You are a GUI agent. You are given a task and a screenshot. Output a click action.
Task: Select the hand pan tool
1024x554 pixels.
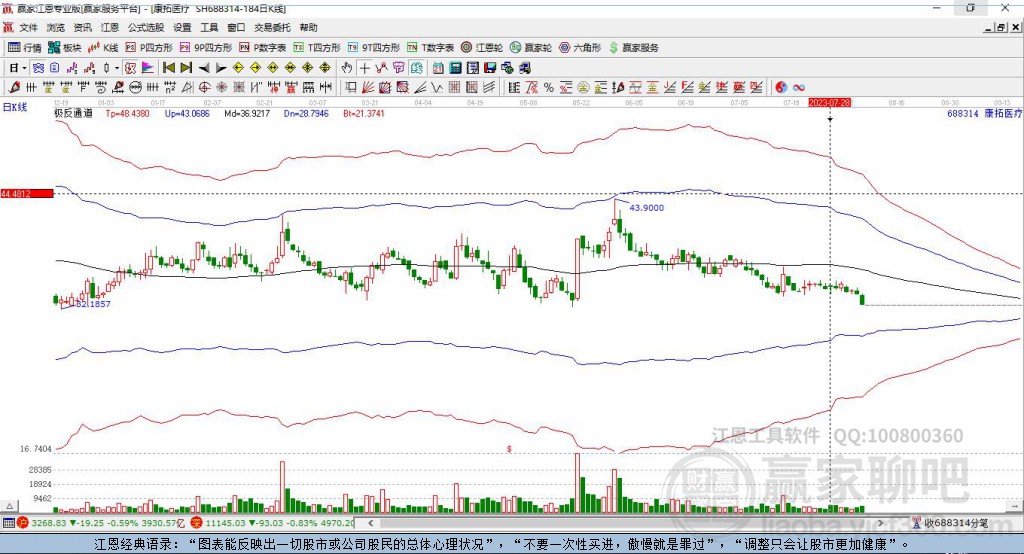tap(347, 68)
